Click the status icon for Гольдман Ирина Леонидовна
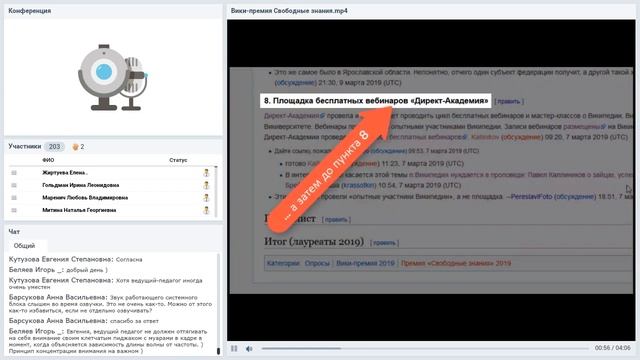The width and height of the screenshot is (640, 360). click(x=206, y=185)
